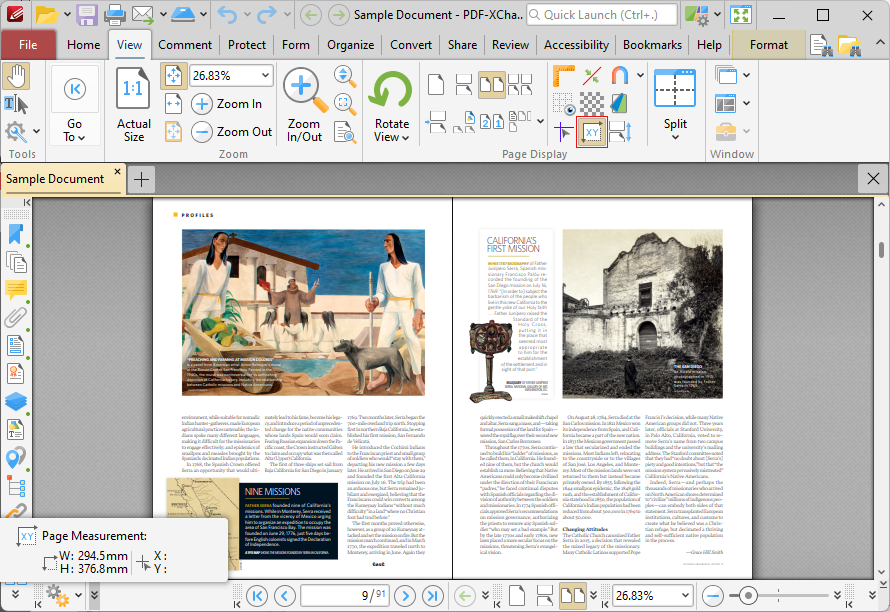Image resolution: width=890 pixels, height=612 pixels.
Task: Toggle Single Page layout in ribbon
Action: point(436,85)
